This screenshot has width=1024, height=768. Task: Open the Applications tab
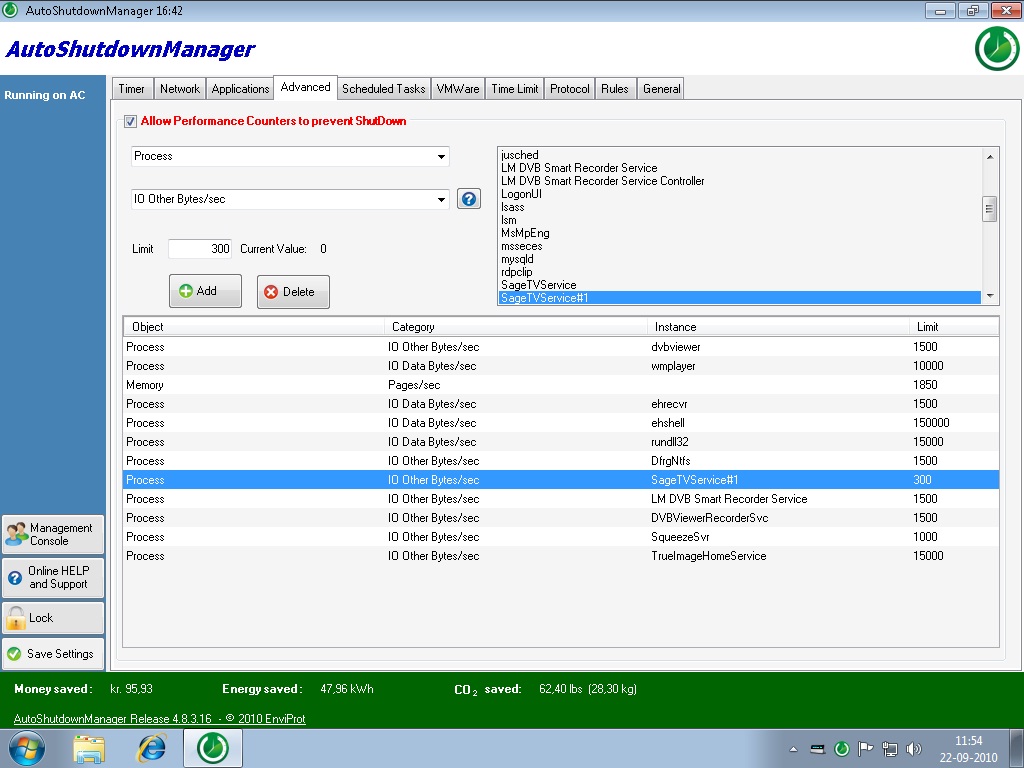240,89
